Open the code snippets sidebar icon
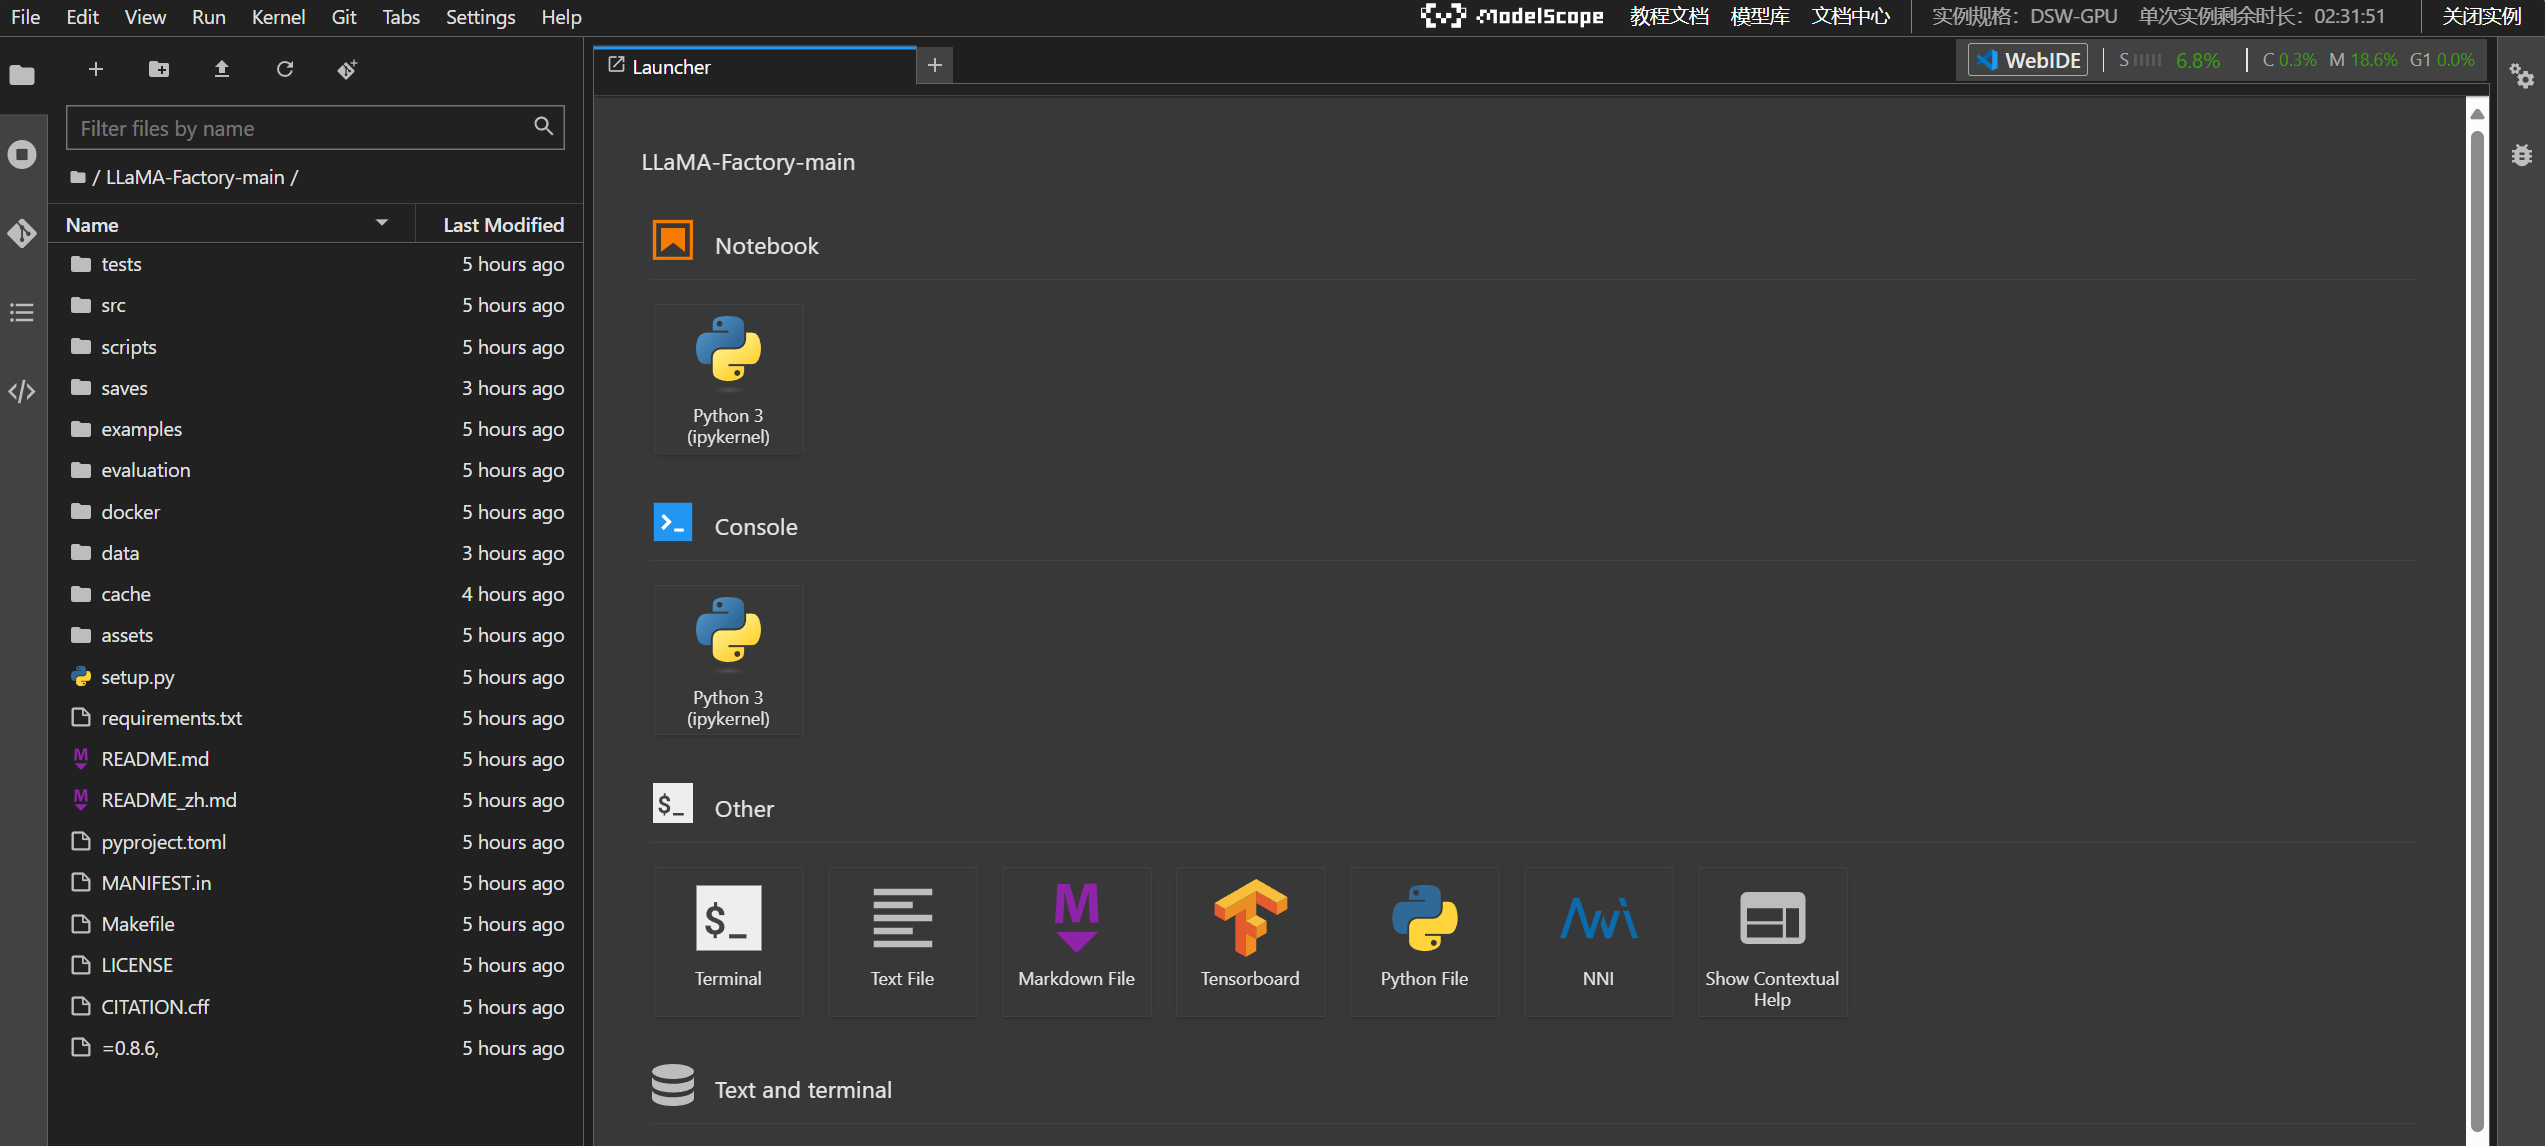 pos(22,391)
